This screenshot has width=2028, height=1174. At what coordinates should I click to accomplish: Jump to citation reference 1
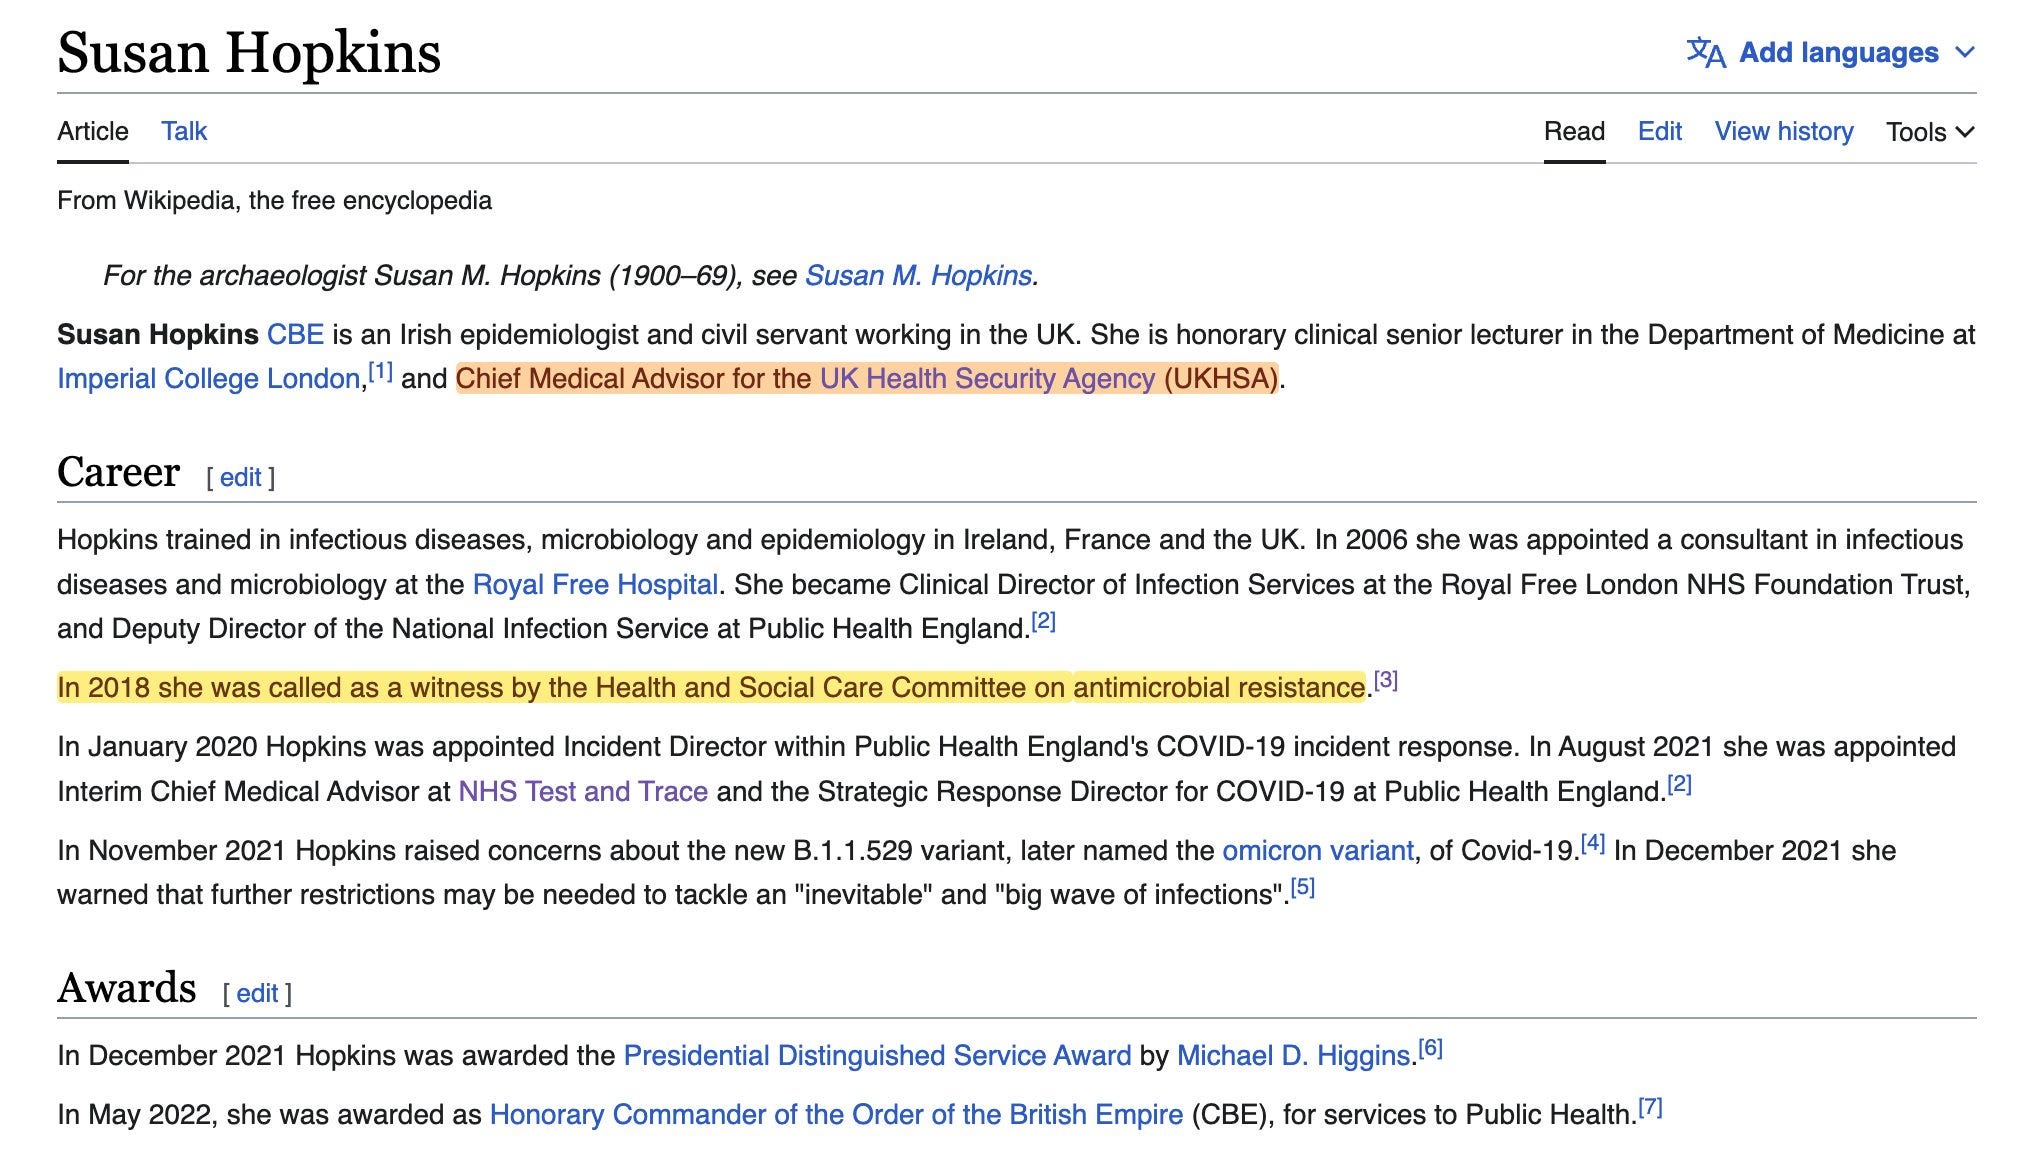(380, 371)
